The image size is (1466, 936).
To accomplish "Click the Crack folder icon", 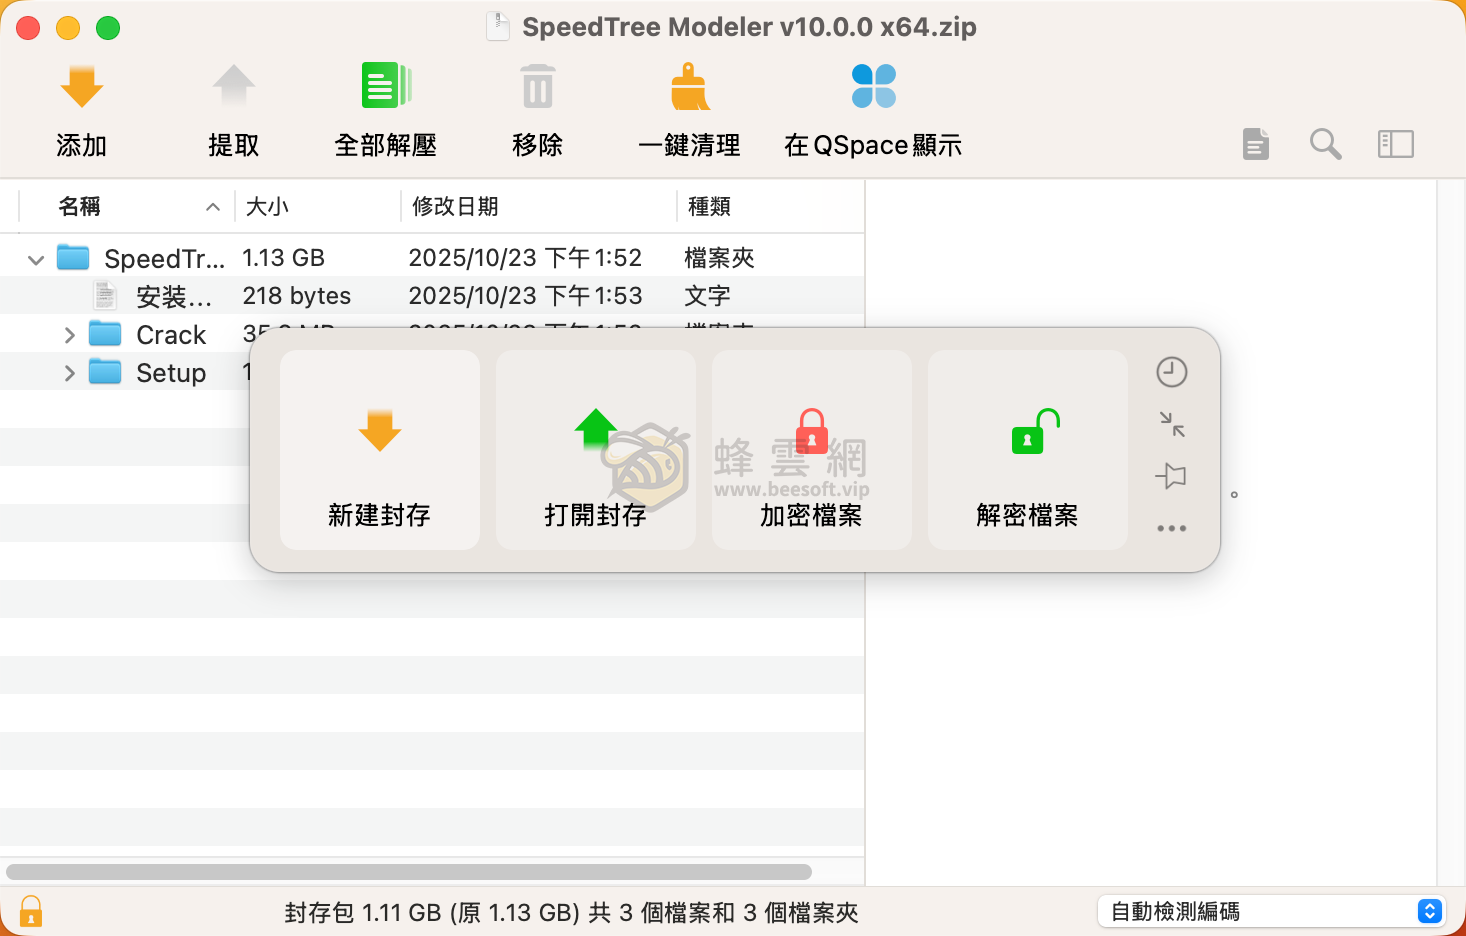I will pos(105,333).
